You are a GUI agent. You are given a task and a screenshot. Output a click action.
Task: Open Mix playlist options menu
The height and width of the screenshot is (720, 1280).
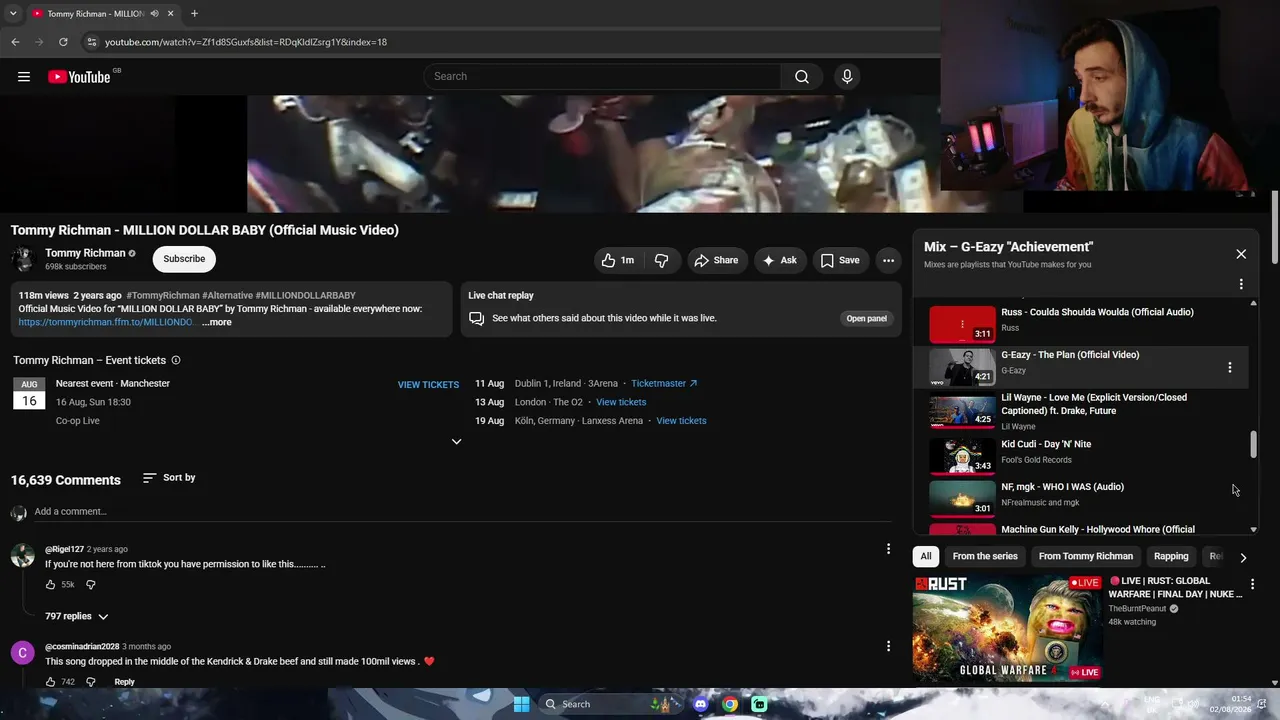pos(1241,284)
